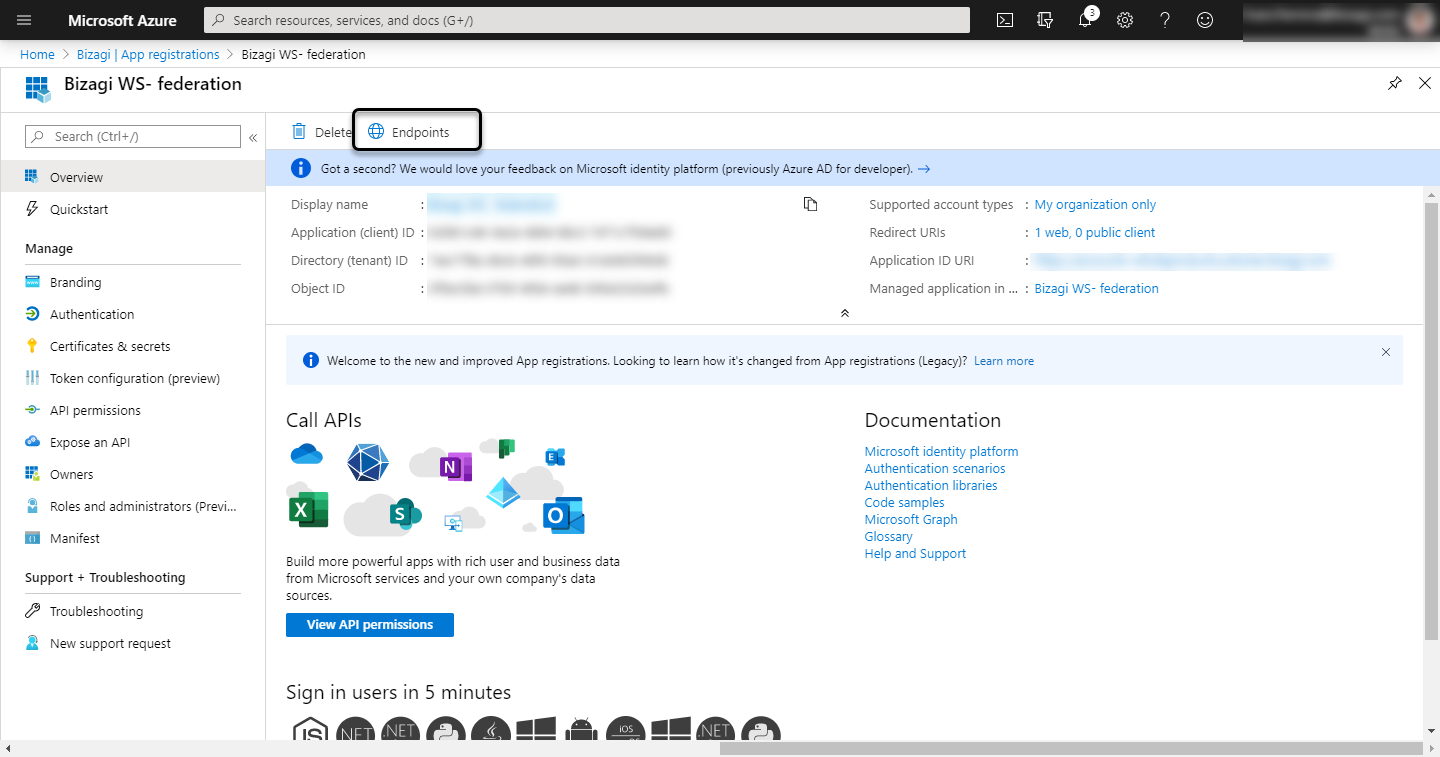Screen dimensions: 1440x757
Task: Click the Bizagi WS- federation app icon
Action: tap(38, 88)
